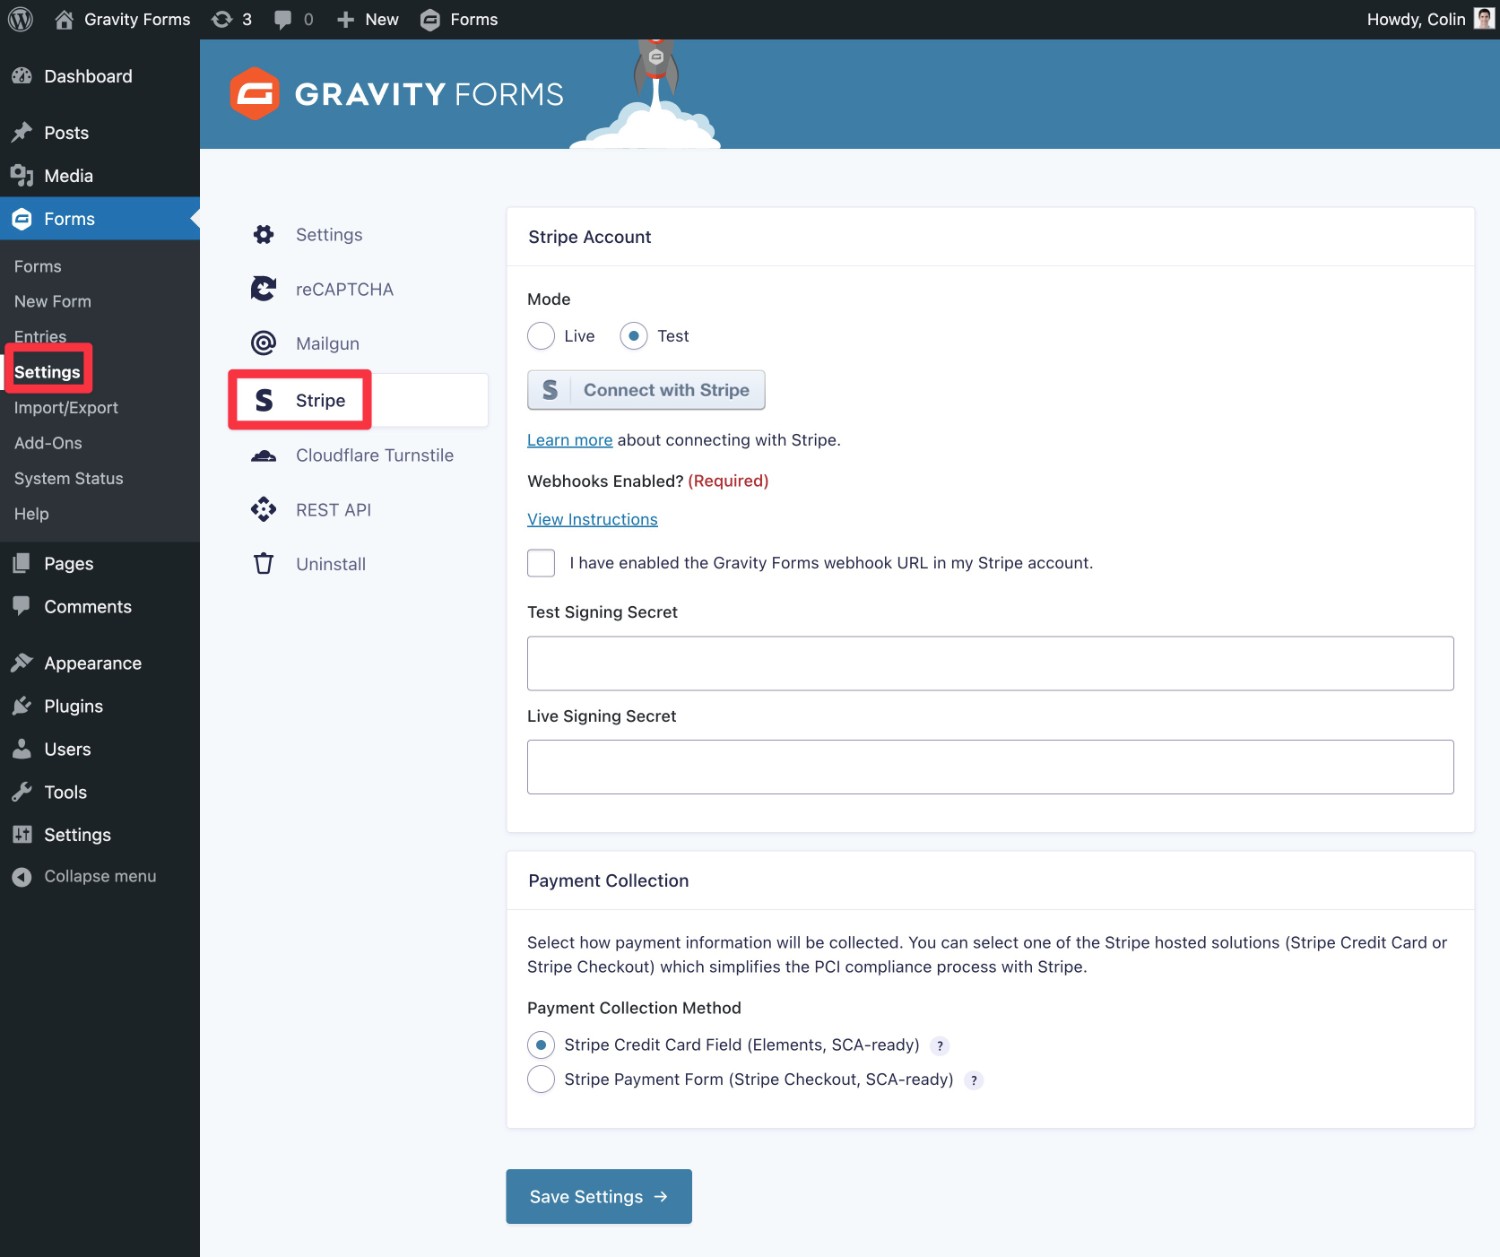The height and width of the screenshot is (1257, 1500).
Task: Open System Status submenu item
Action: (x=68, y=478)
